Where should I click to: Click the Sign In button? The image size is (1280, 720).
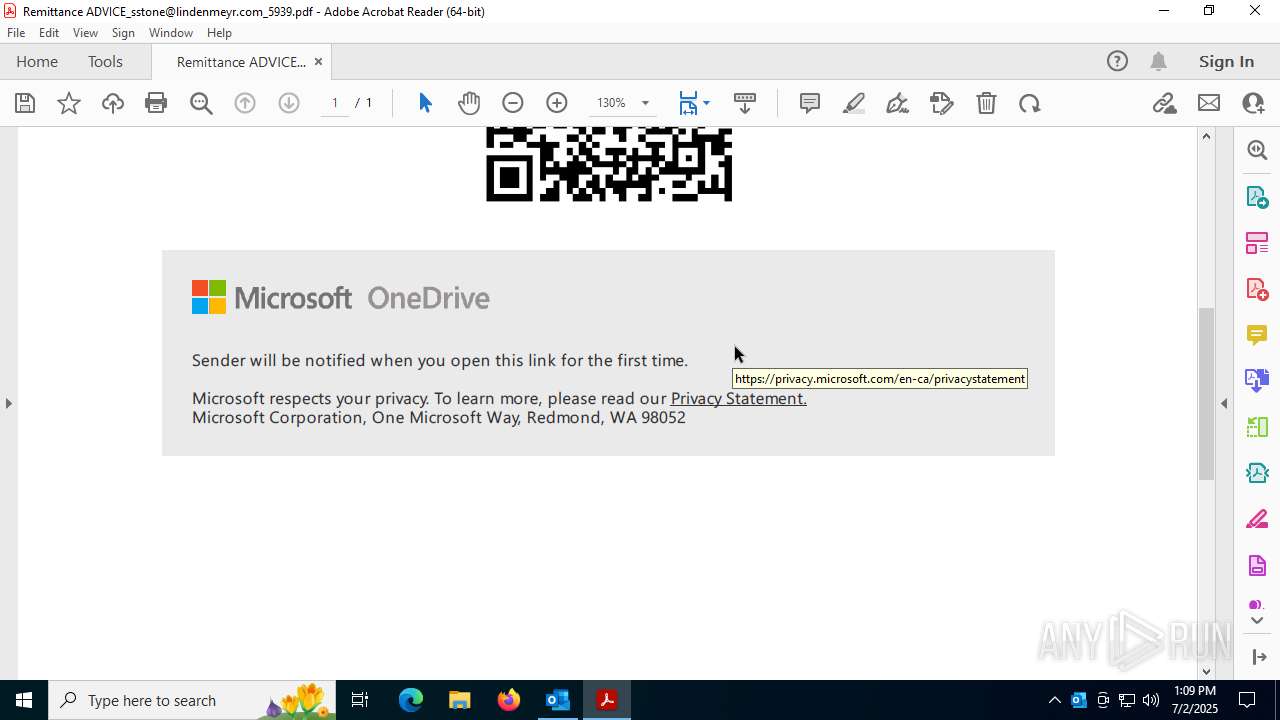(x=1226, y=62)
